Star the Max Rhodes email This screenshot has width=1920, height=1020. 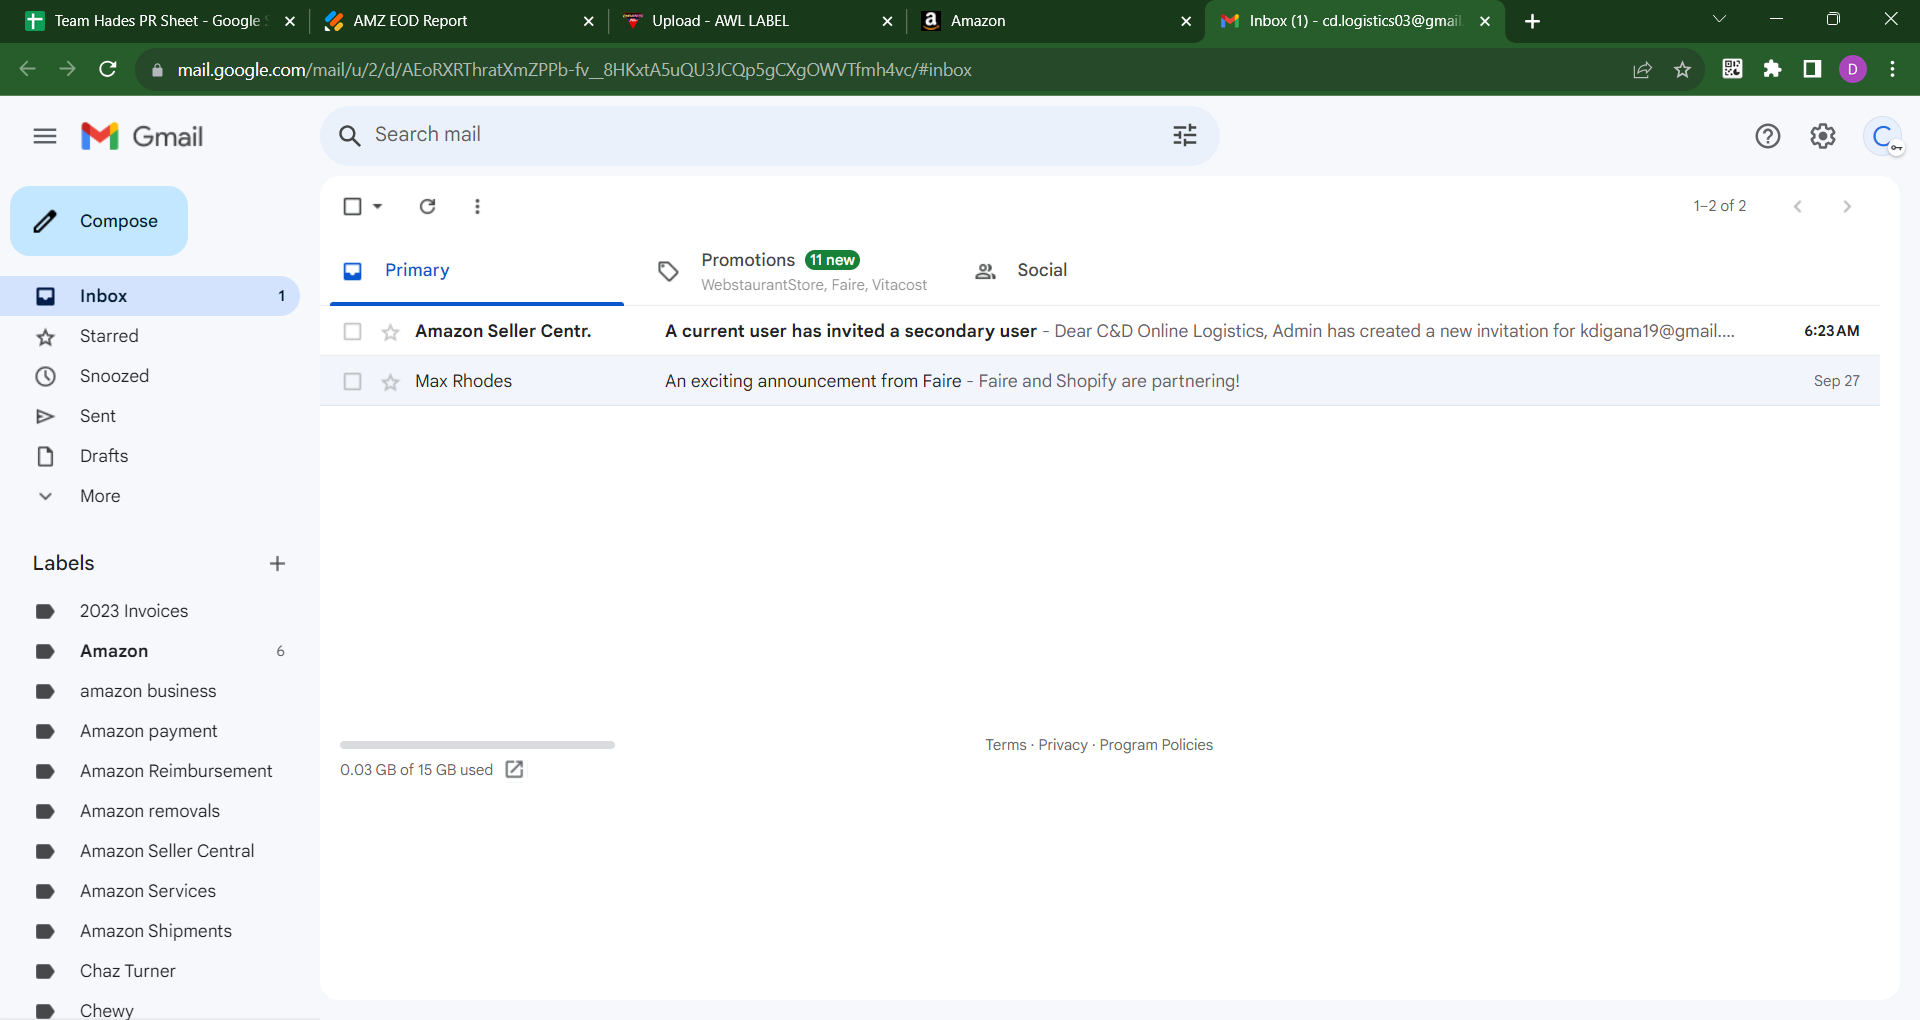click(x=391, y=382)
